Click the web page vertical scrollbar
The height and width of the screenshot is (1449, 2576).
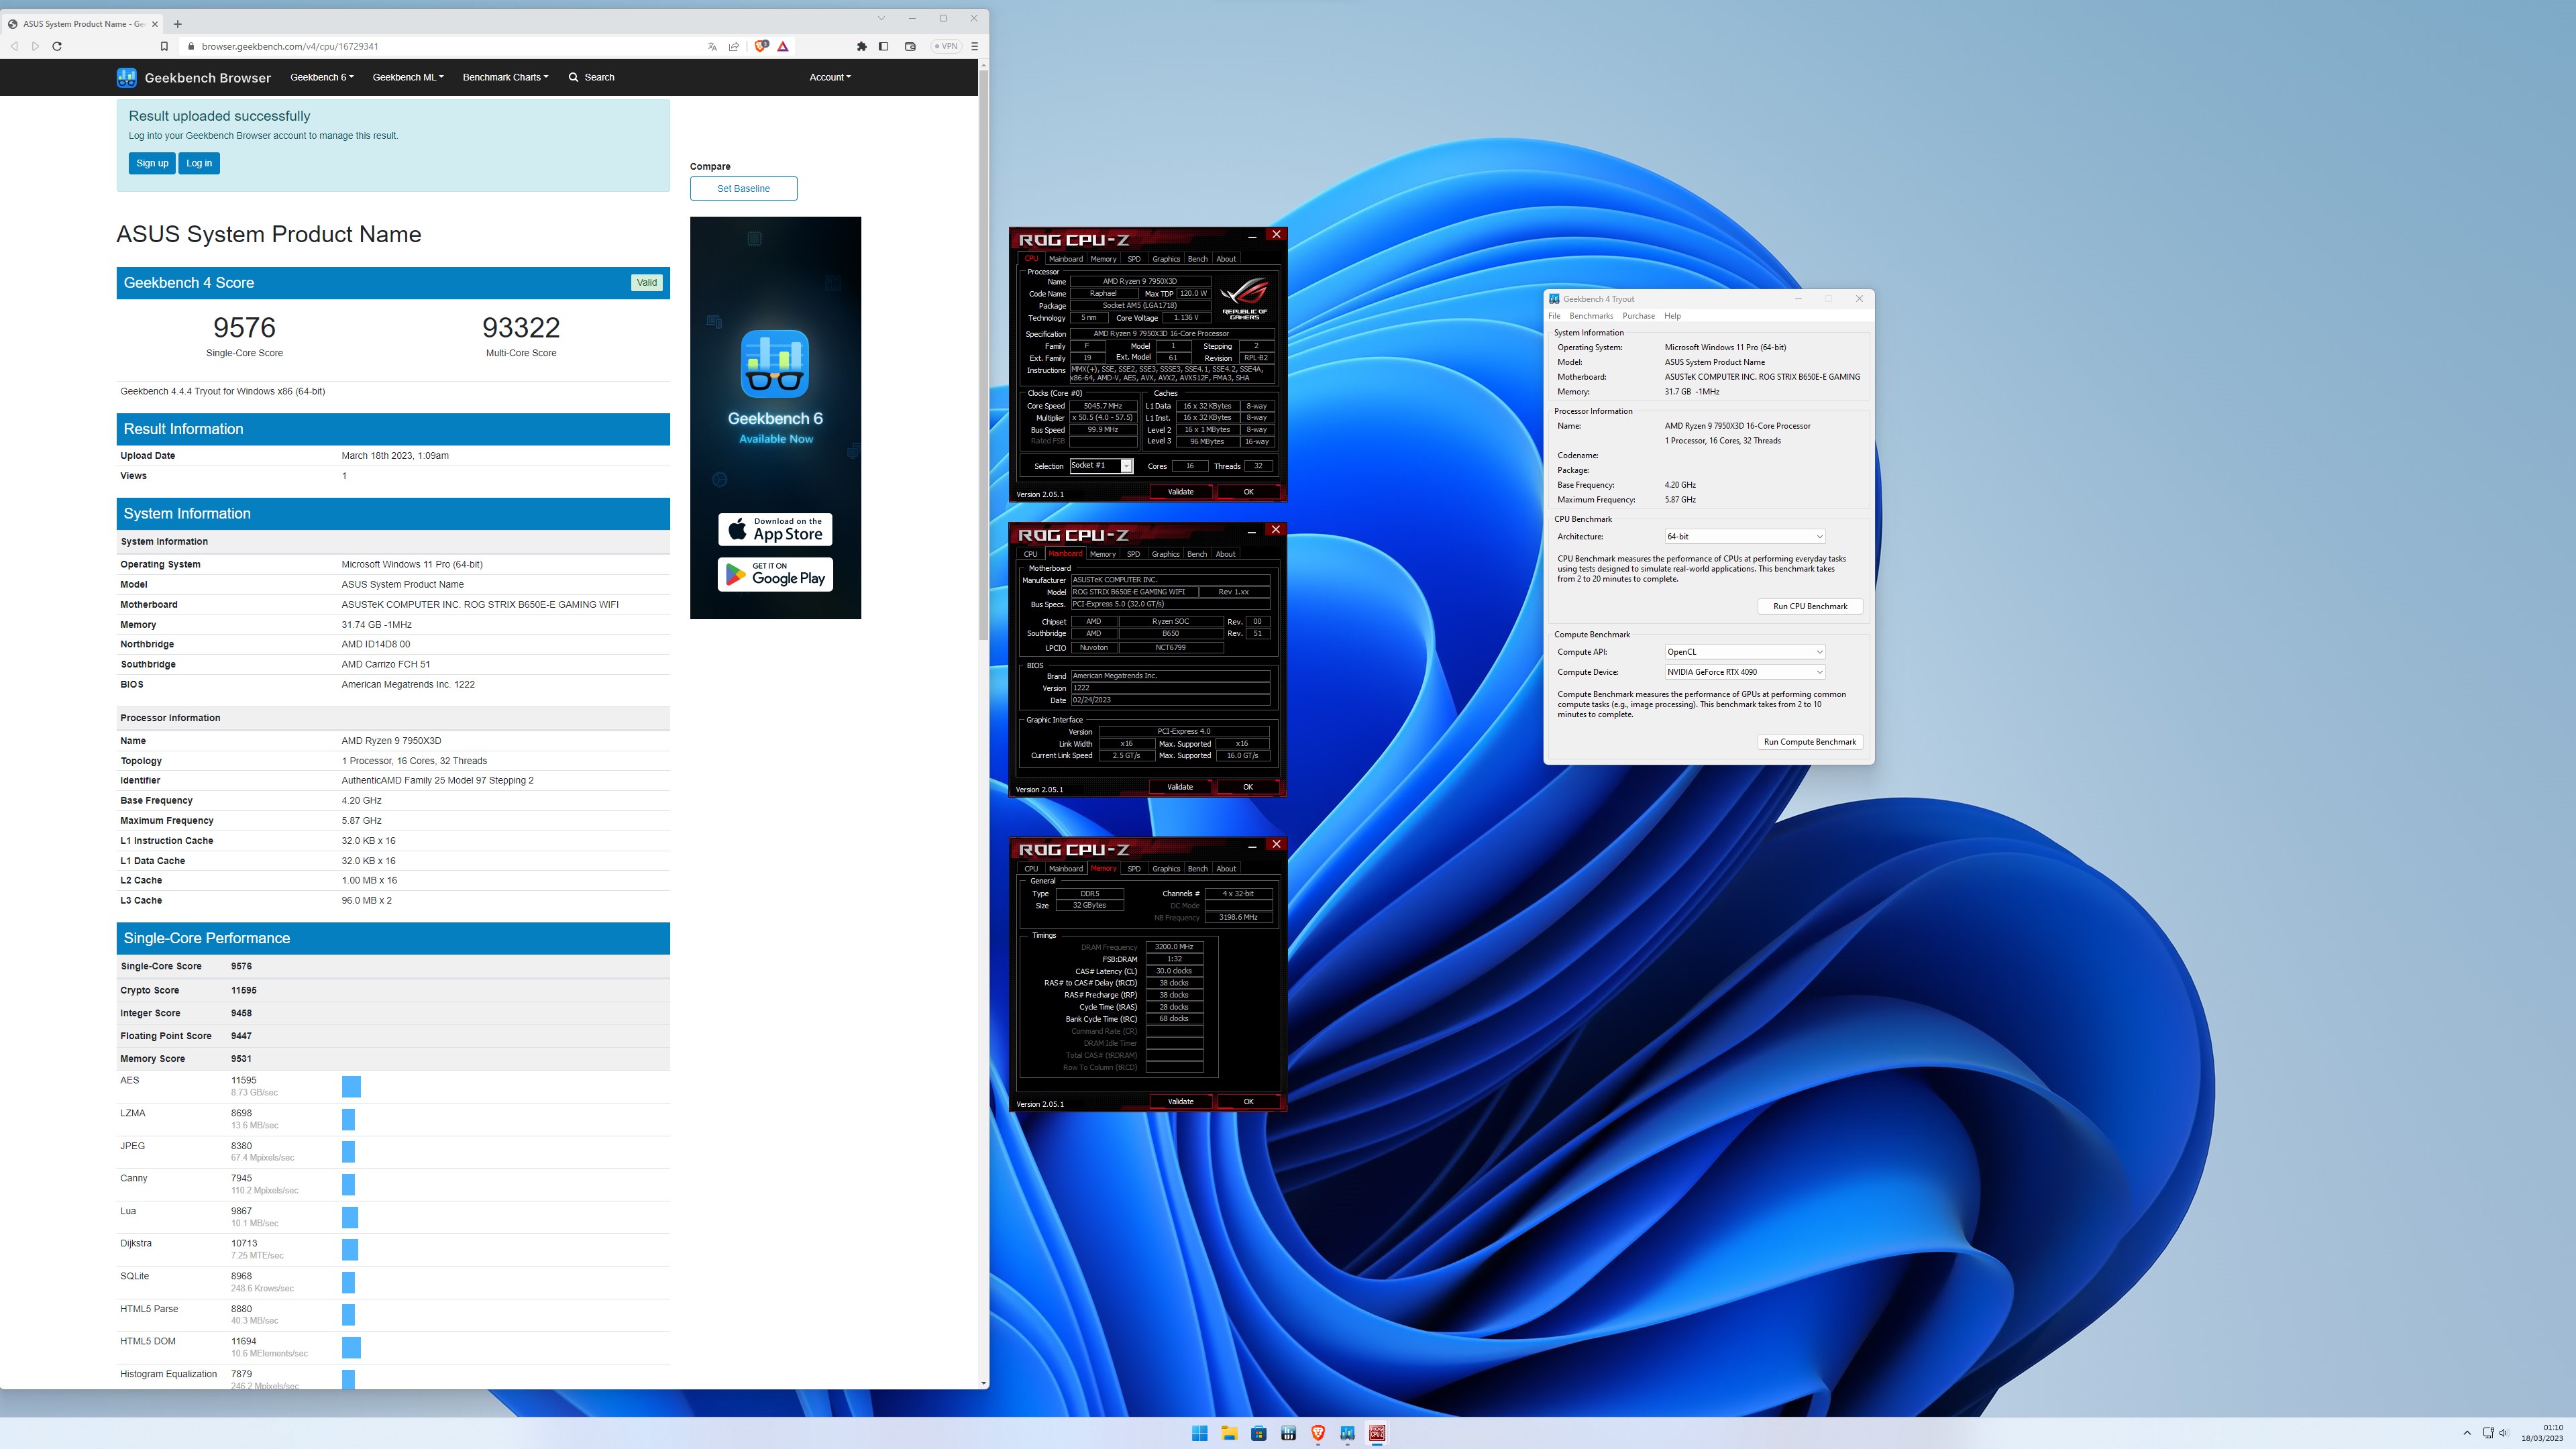tap(984, 355)
